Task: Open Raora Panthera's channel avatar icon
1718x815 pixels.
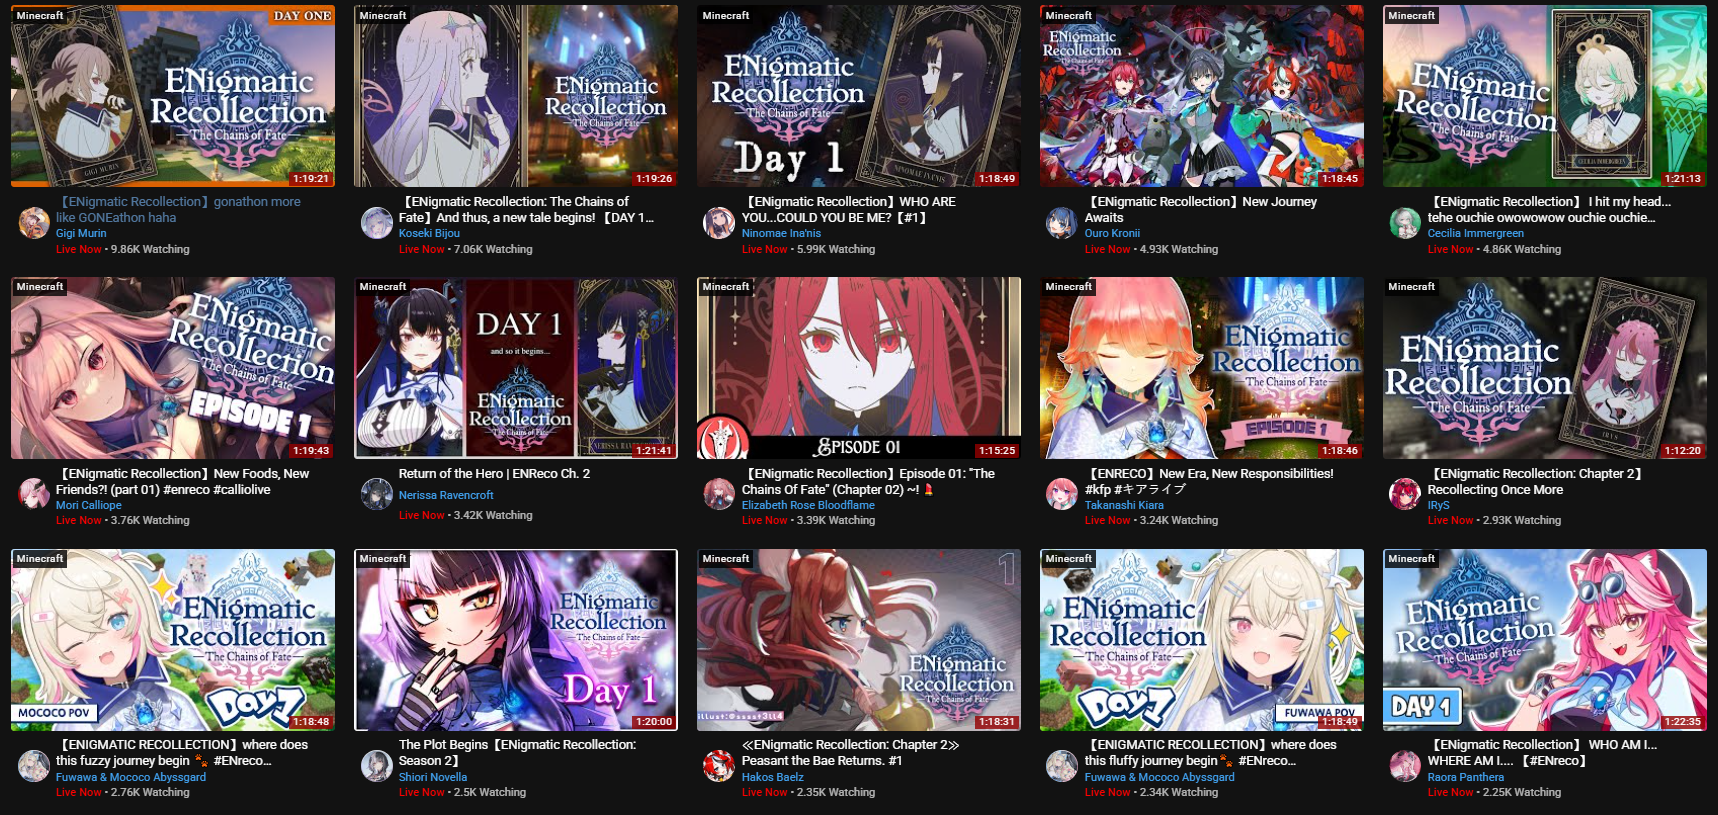Action: point(1405,766)
